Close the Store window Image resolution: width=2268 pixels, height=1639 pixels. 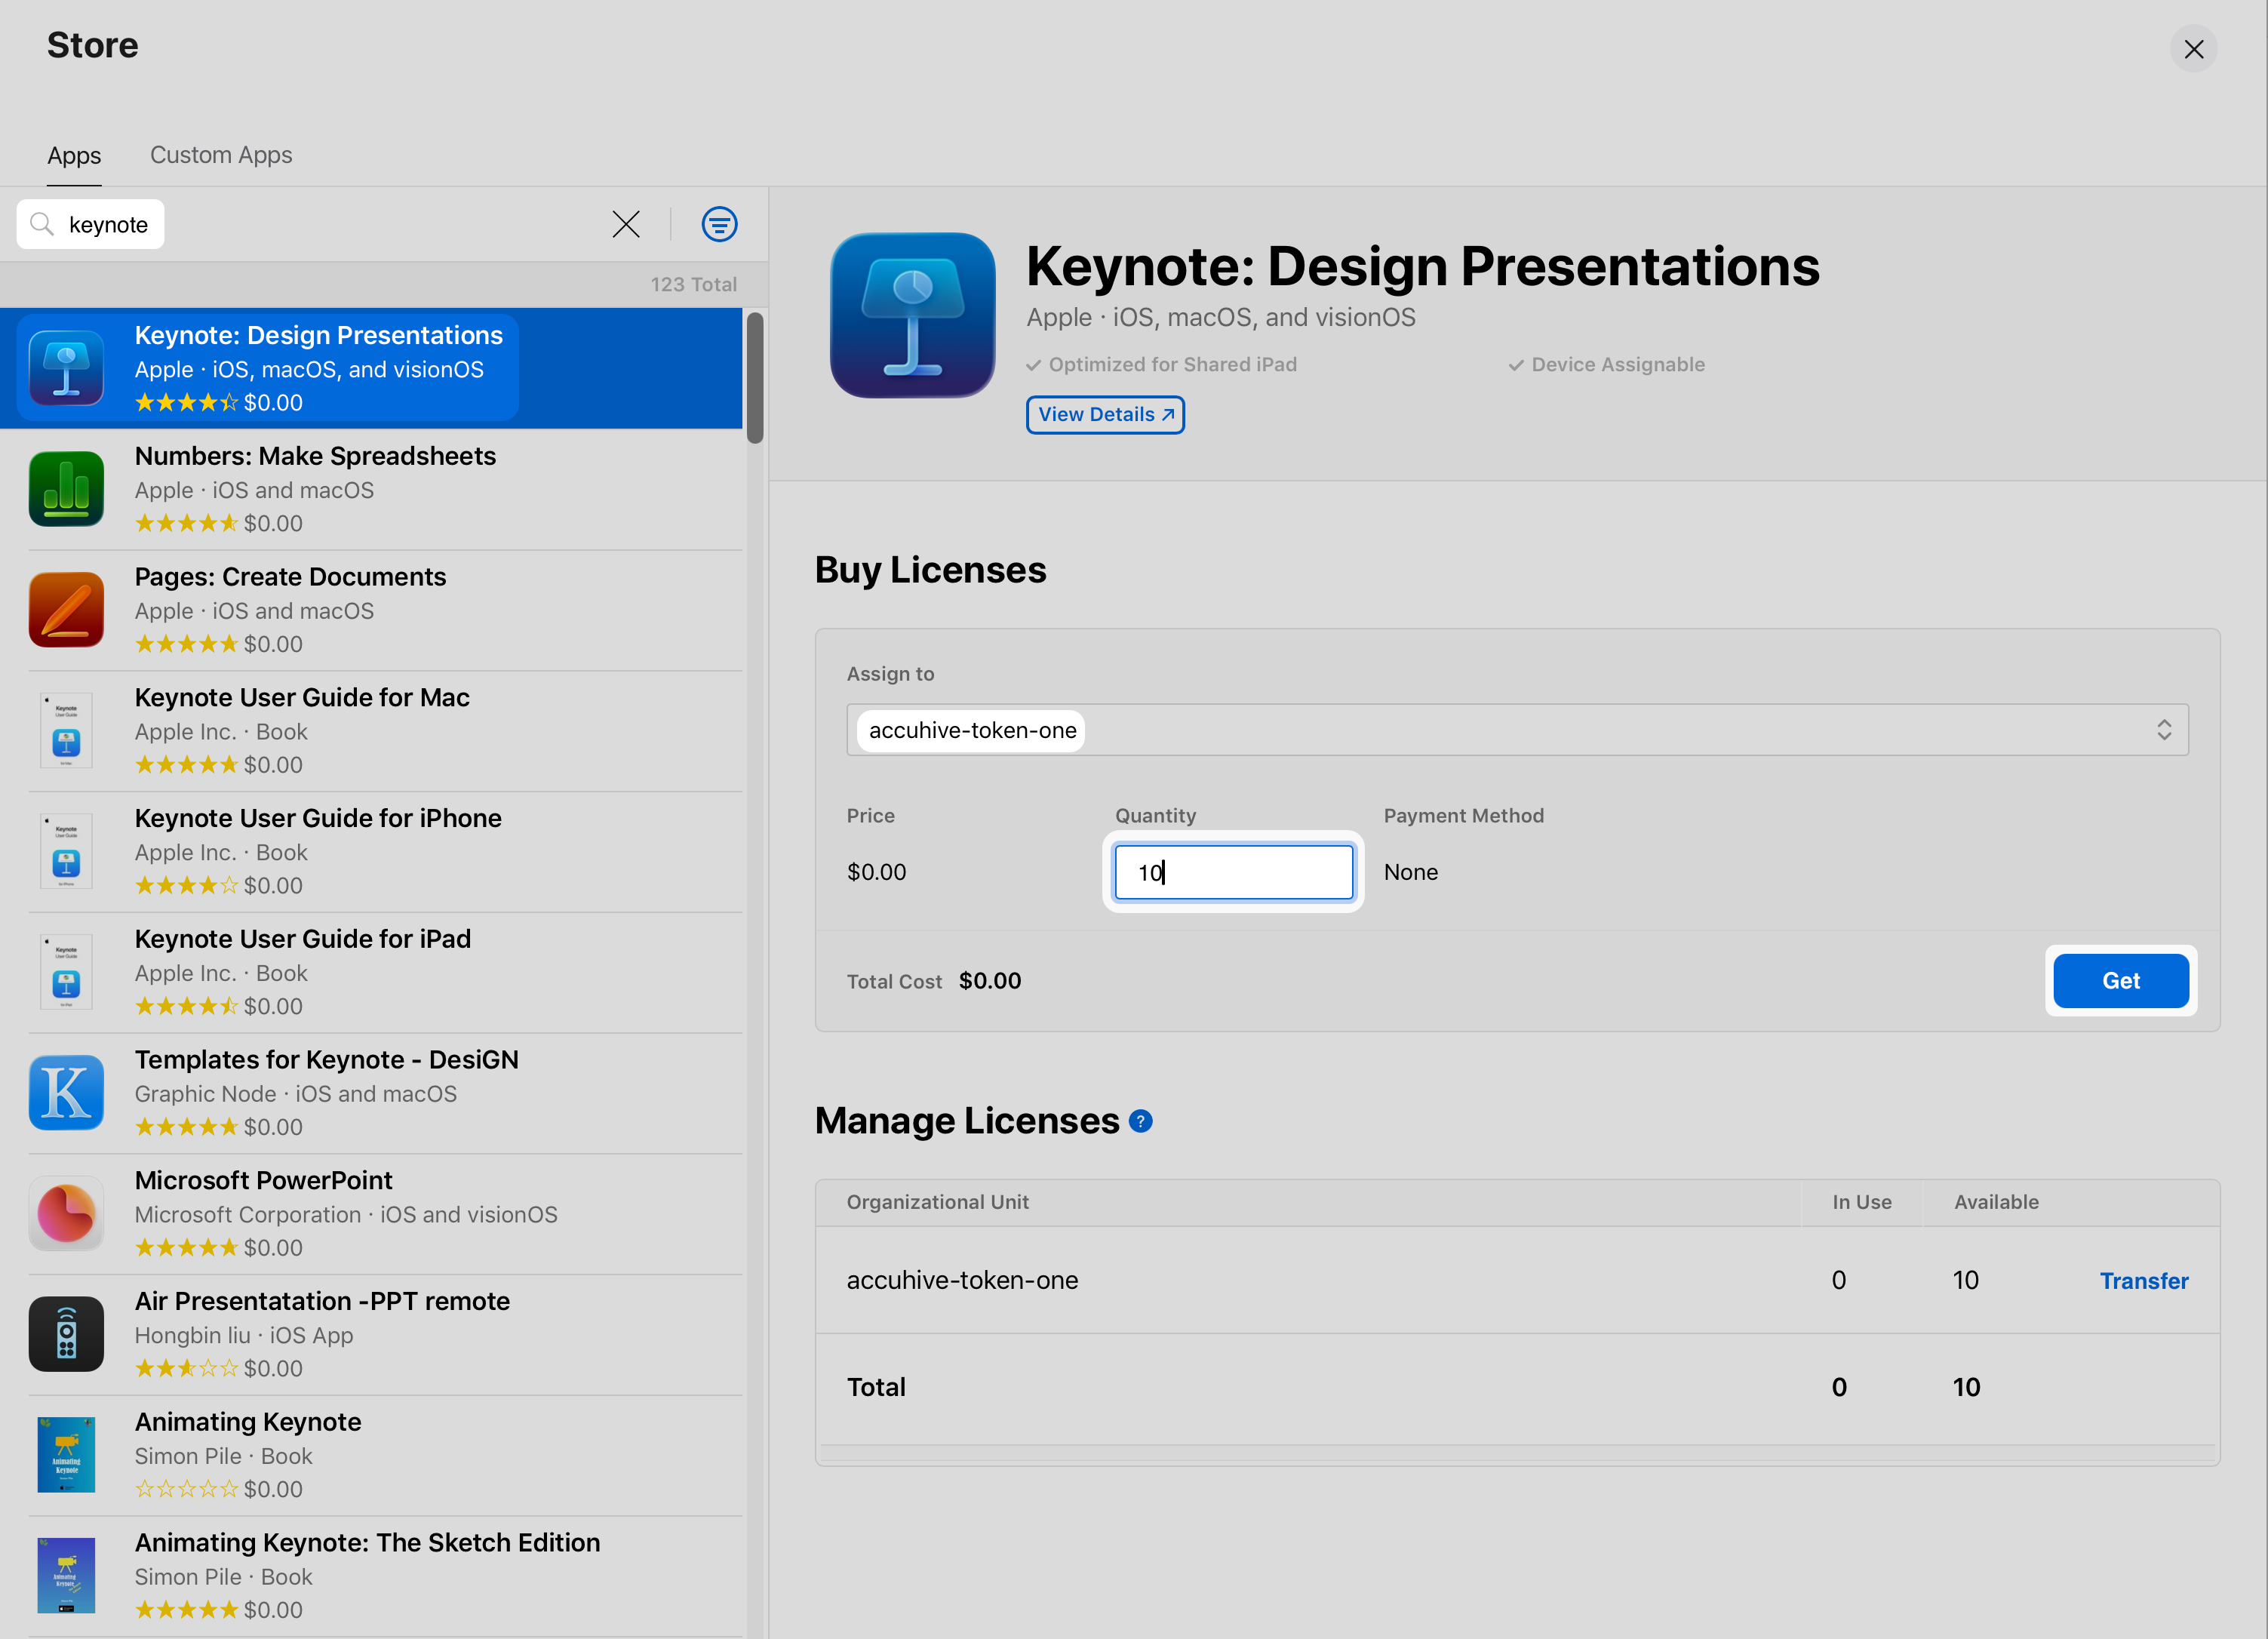2193,49
